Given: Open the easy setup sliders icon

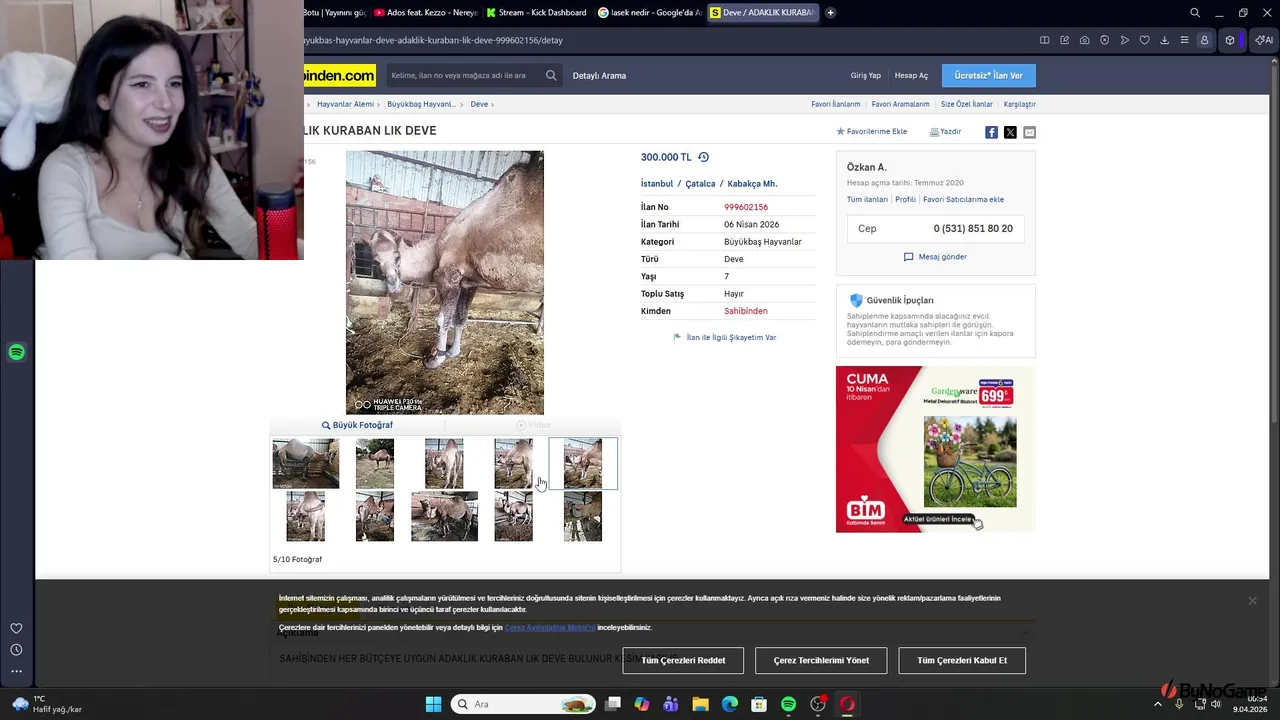Looking at the screenshot, I should [1184, 40].
